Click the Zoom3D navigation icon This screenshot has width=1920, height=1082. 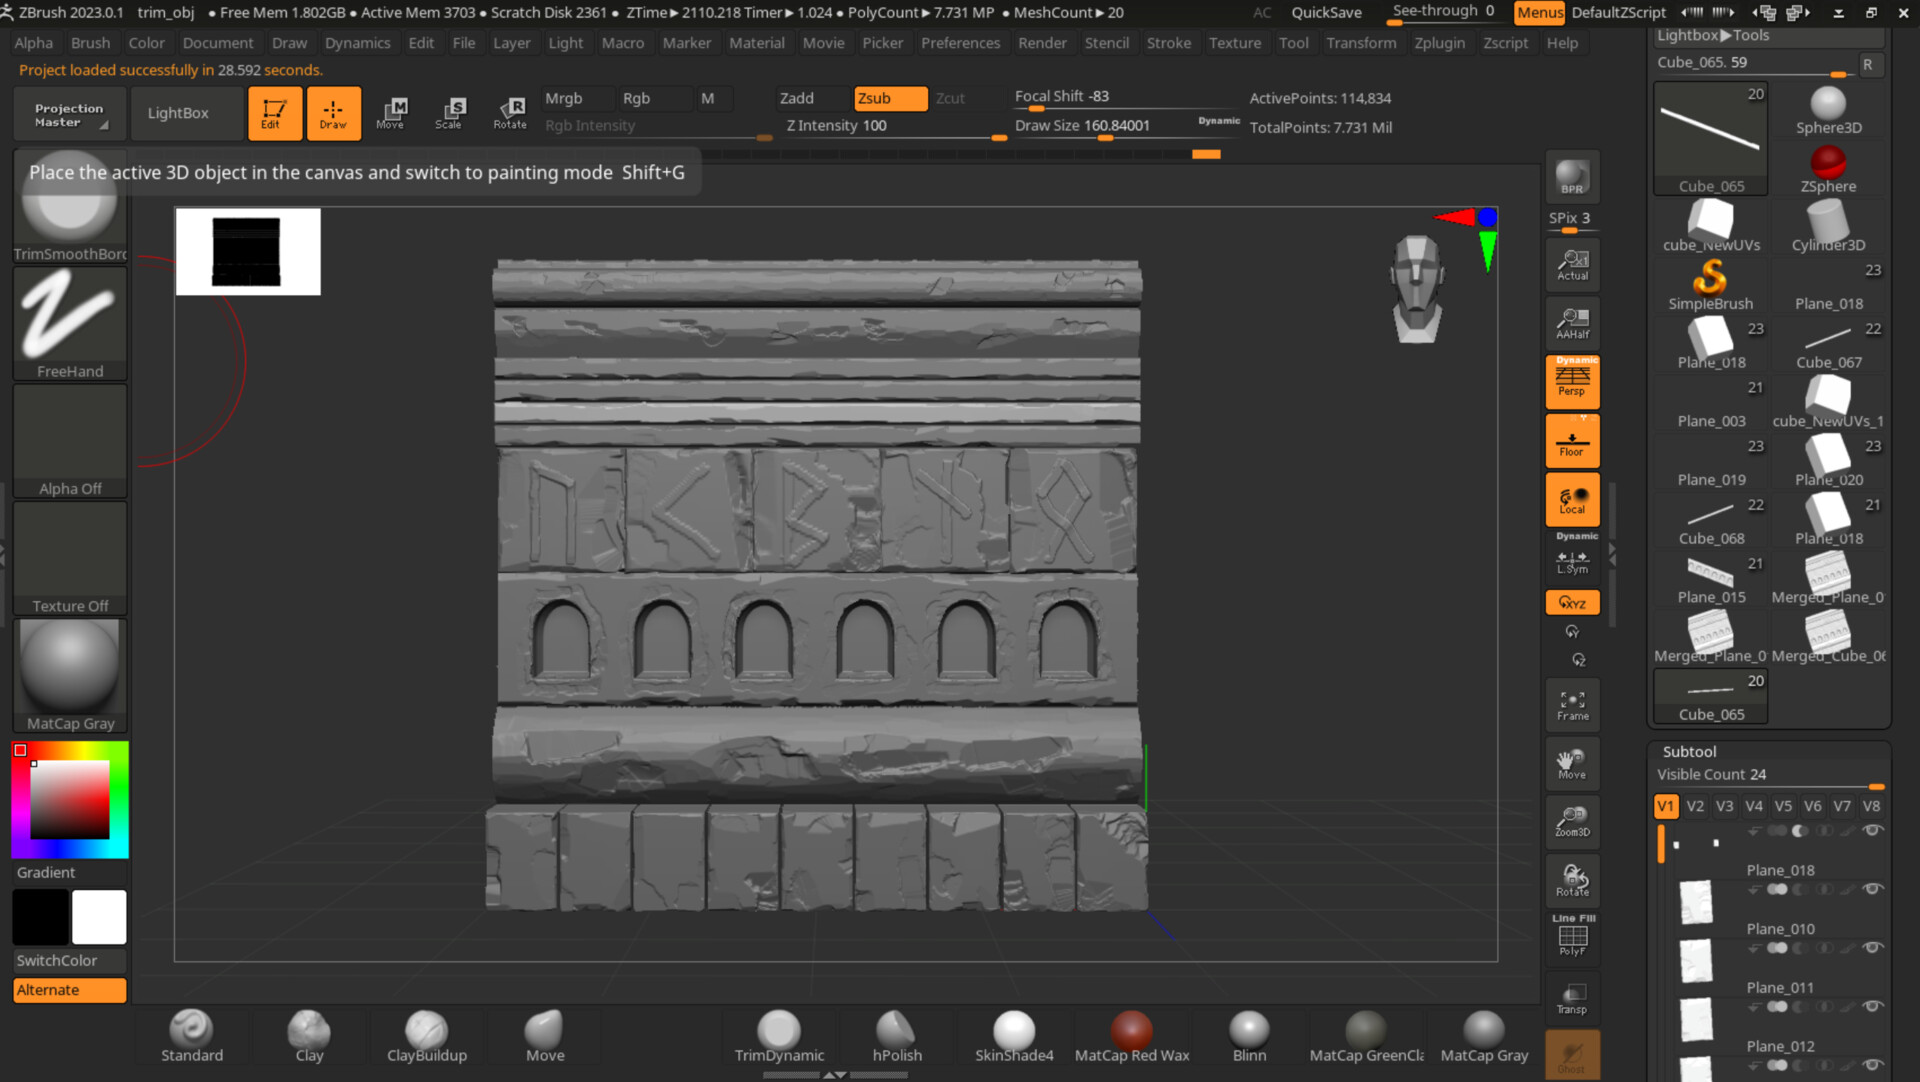pos(1572,822)
